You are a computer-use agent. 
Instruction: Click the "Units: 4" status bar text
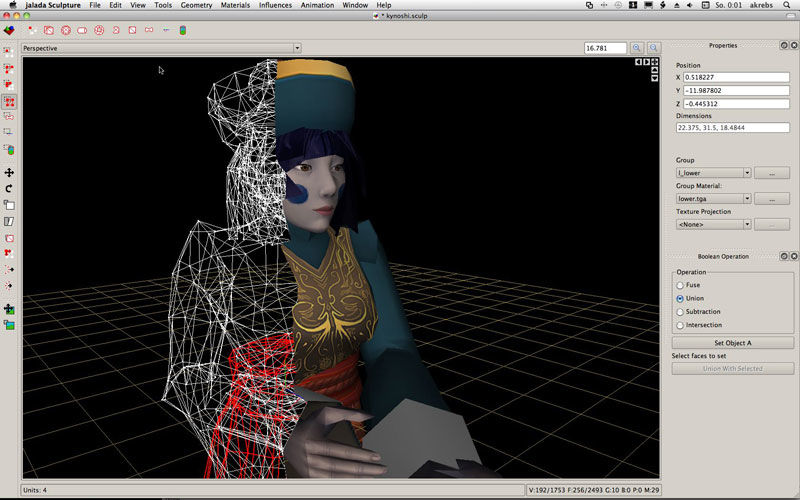click(35, 490)
